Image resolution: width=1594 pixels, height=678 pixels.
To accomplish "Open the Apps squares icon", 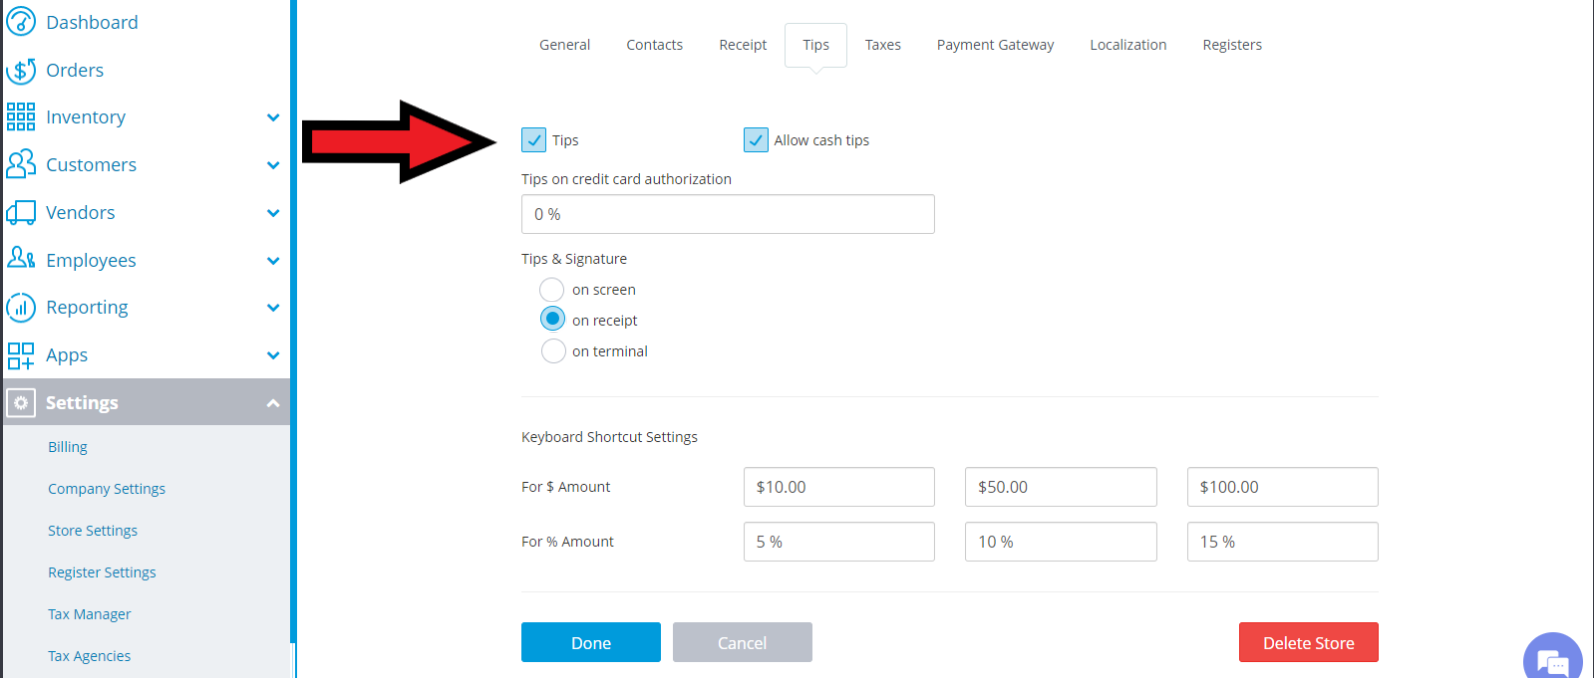I will click(x=21, y=355).
